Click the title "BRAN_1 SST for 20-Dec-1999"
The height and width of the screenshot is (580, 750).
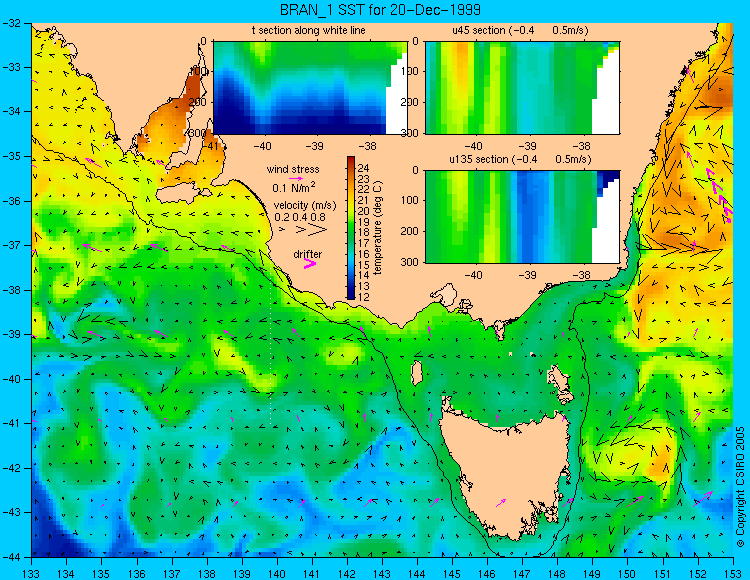(380, 10)
